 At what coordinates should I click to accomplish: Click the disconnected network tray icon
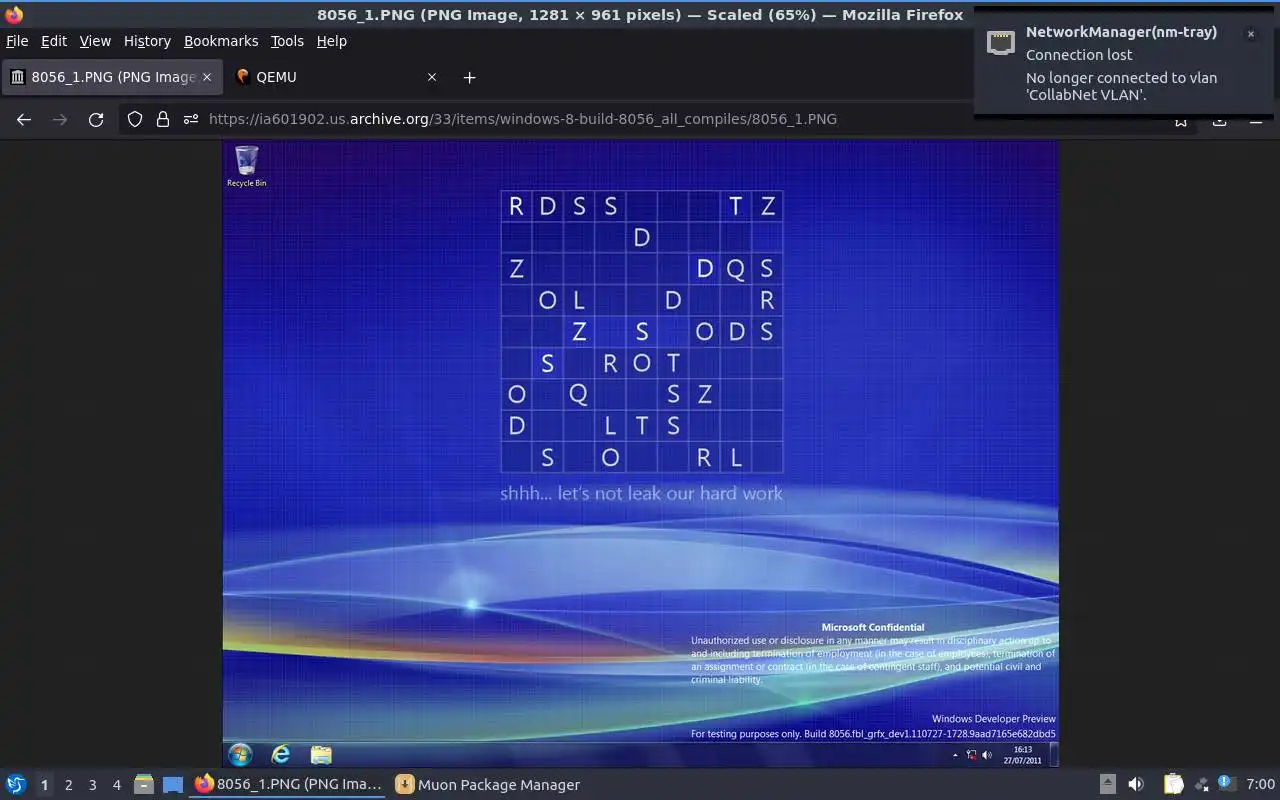point(1201,785)
